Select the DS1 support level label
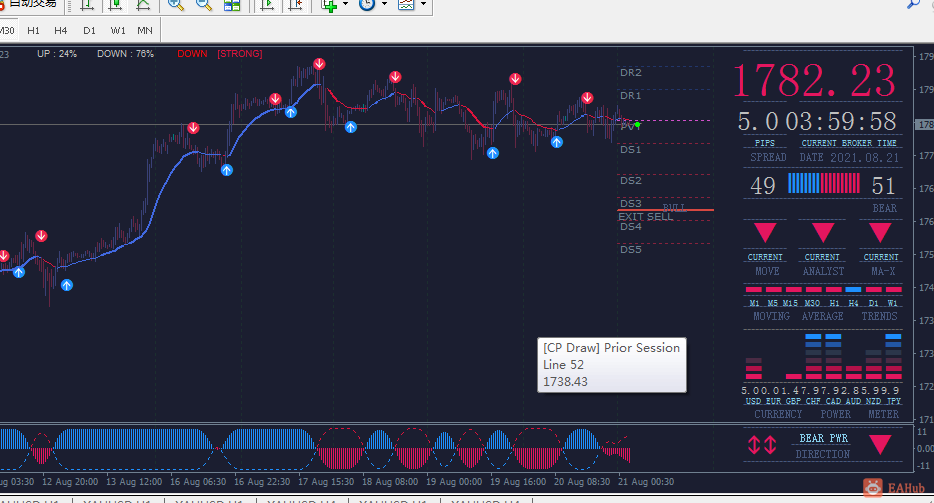Screen dimensions: 934x503 tap(631, 150)
